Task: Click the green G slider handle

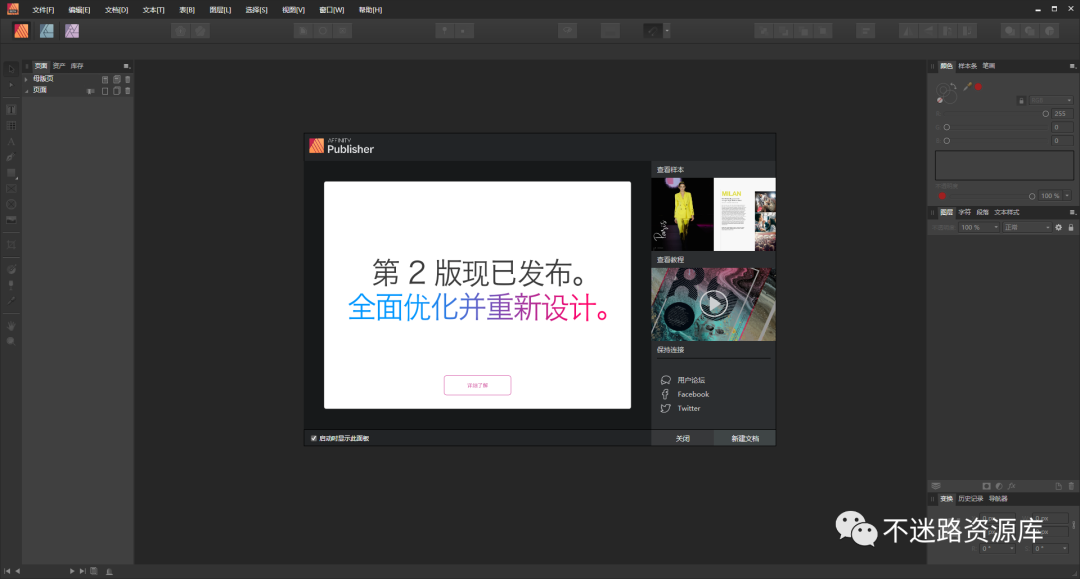Action: pos(946,127)
